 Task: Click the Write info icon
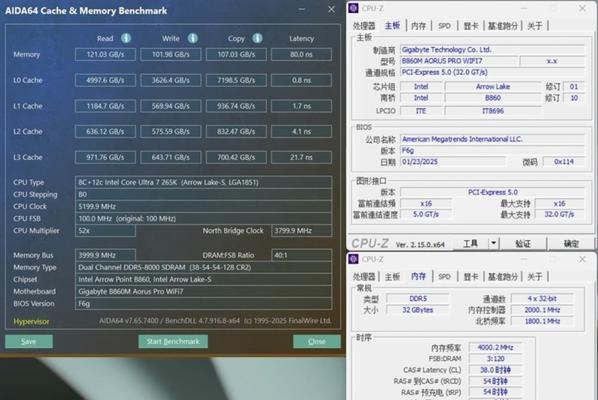(193, 38)
